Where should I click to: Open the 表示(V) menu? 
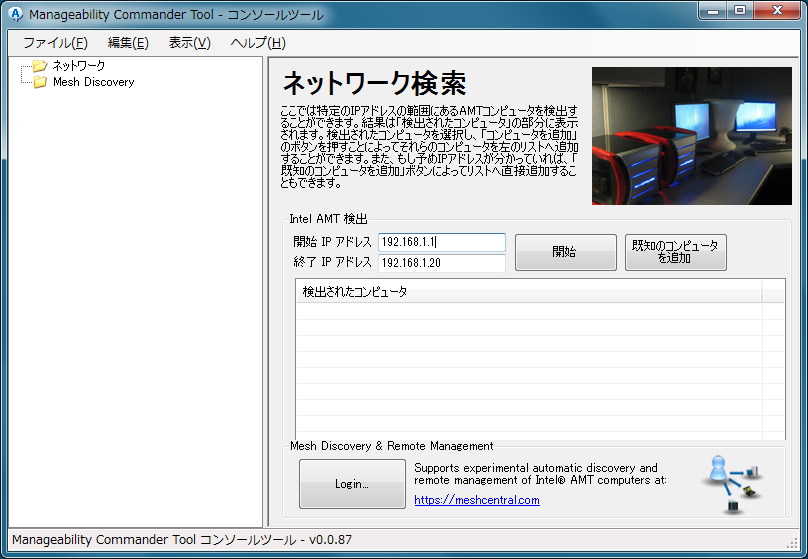(190, 43)
